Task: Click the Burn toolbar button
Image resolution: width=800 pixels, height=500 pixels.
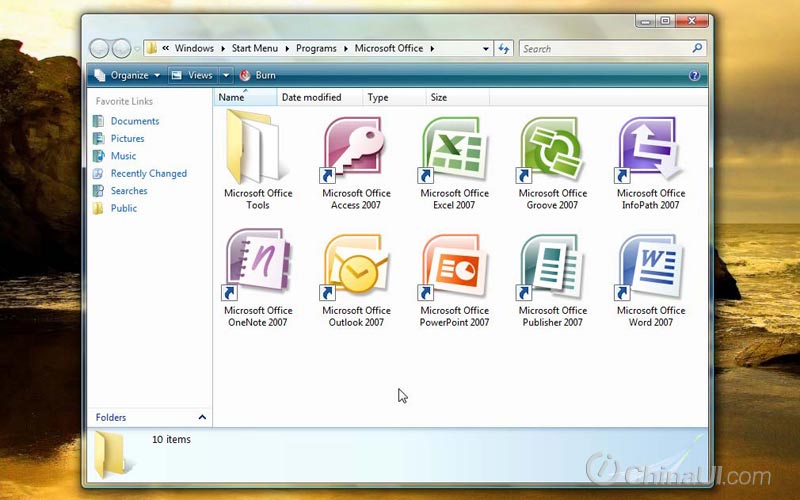Action: pyautogui.click(x=258, y=76)
